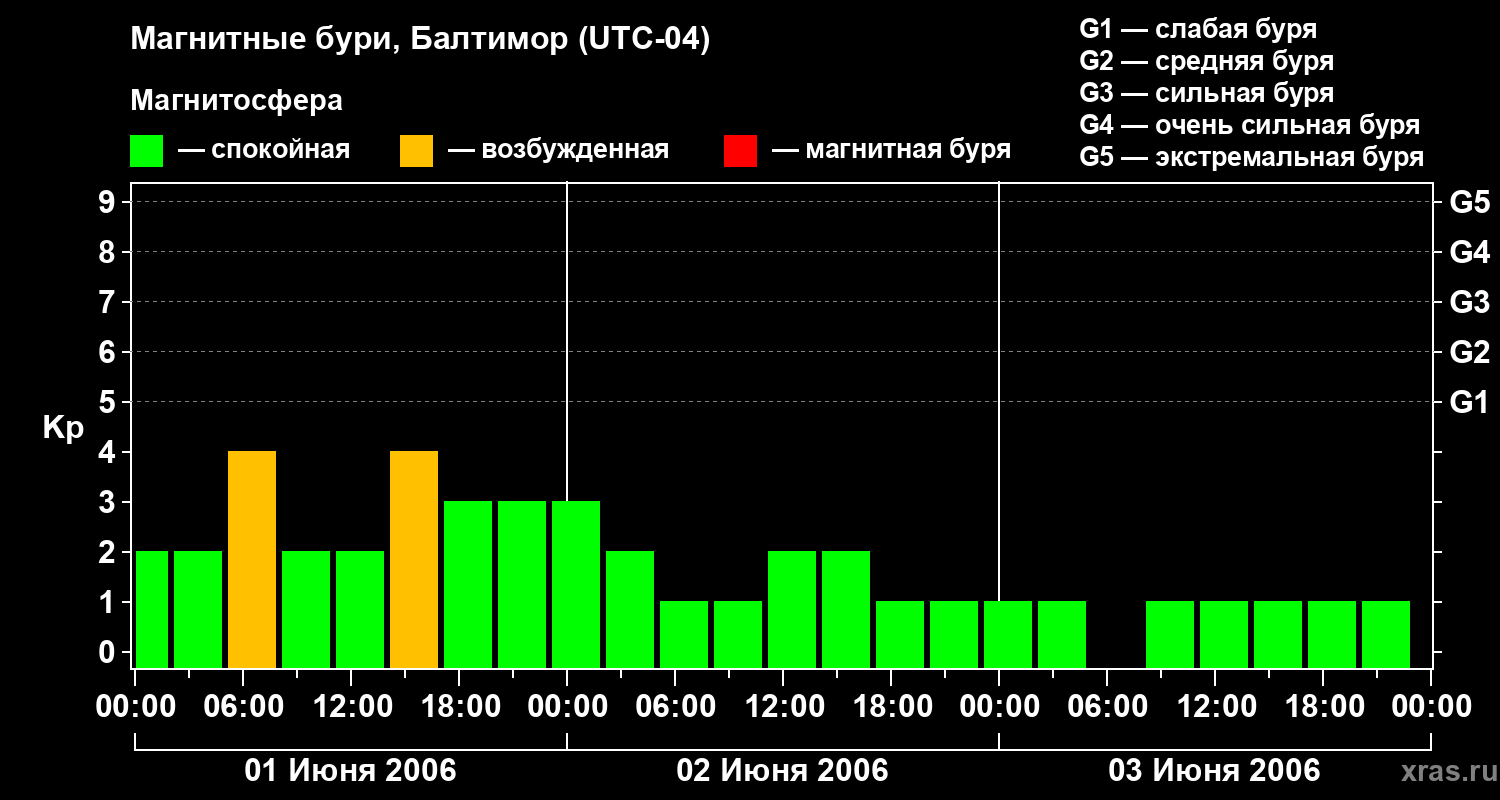1500x800 pixels.
Task: Click the final 00:00 label ending 03 Июня
Action: click(1431, 707)
